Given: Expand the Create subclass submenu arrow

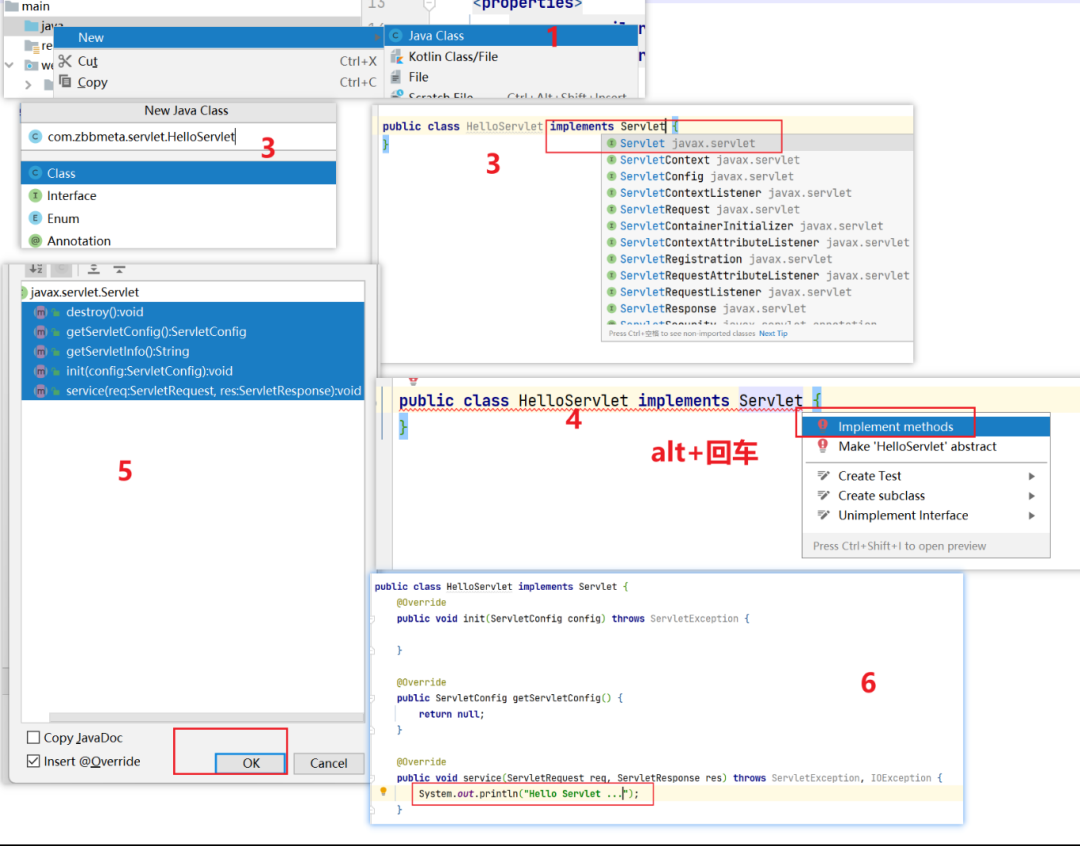Looking at the screenshot, I should (x=1031, y=496).
